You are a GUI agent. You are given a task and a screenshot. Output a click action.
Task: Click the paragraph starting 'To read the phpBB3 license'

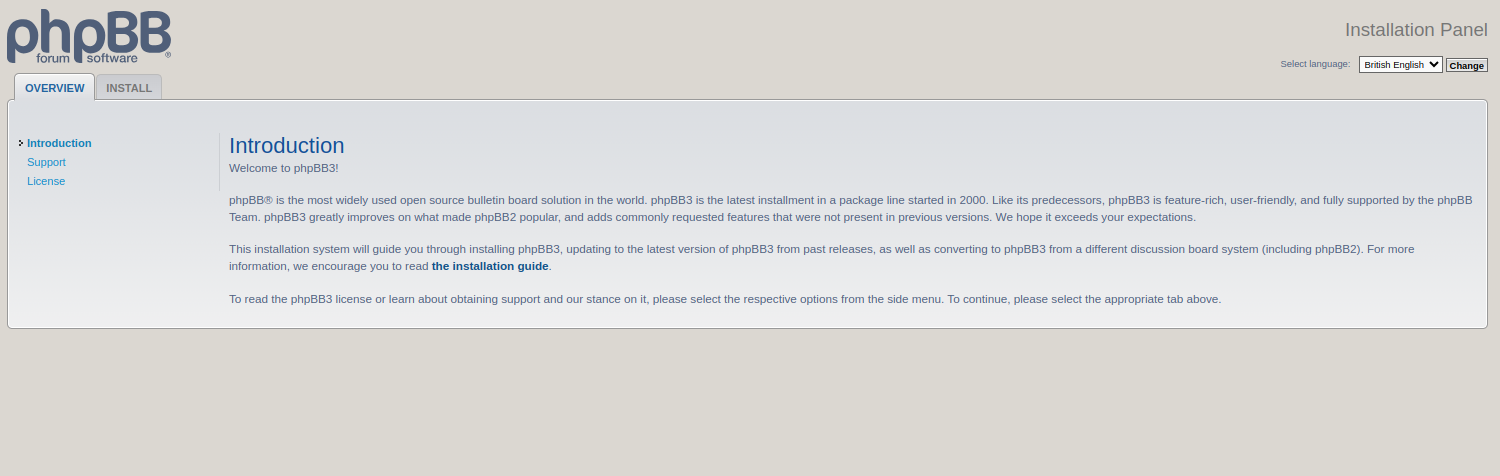725,299
